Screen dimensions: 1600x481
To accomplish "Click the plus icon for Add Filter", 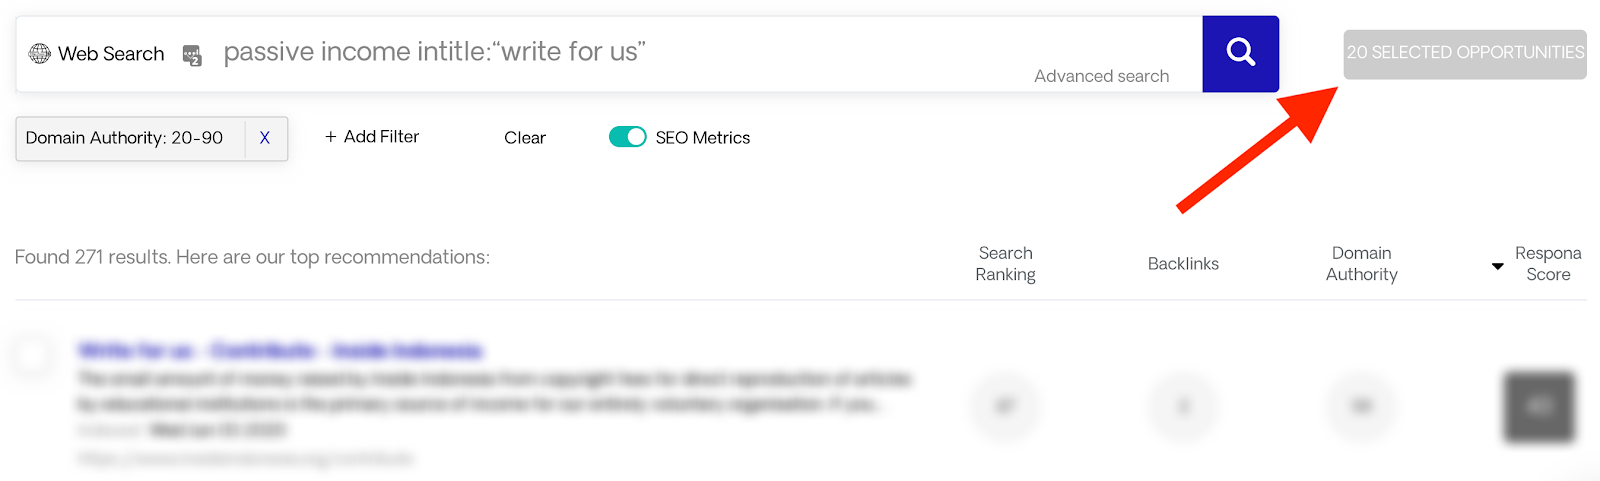I will [x=330, y=137].
